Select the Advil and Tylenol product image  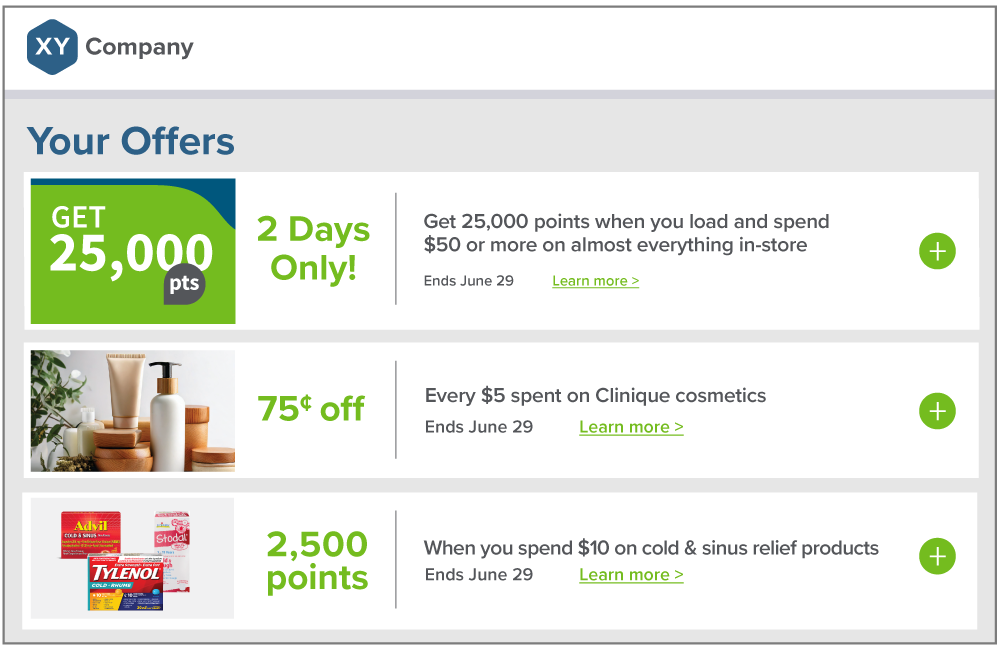pos(132,558)
